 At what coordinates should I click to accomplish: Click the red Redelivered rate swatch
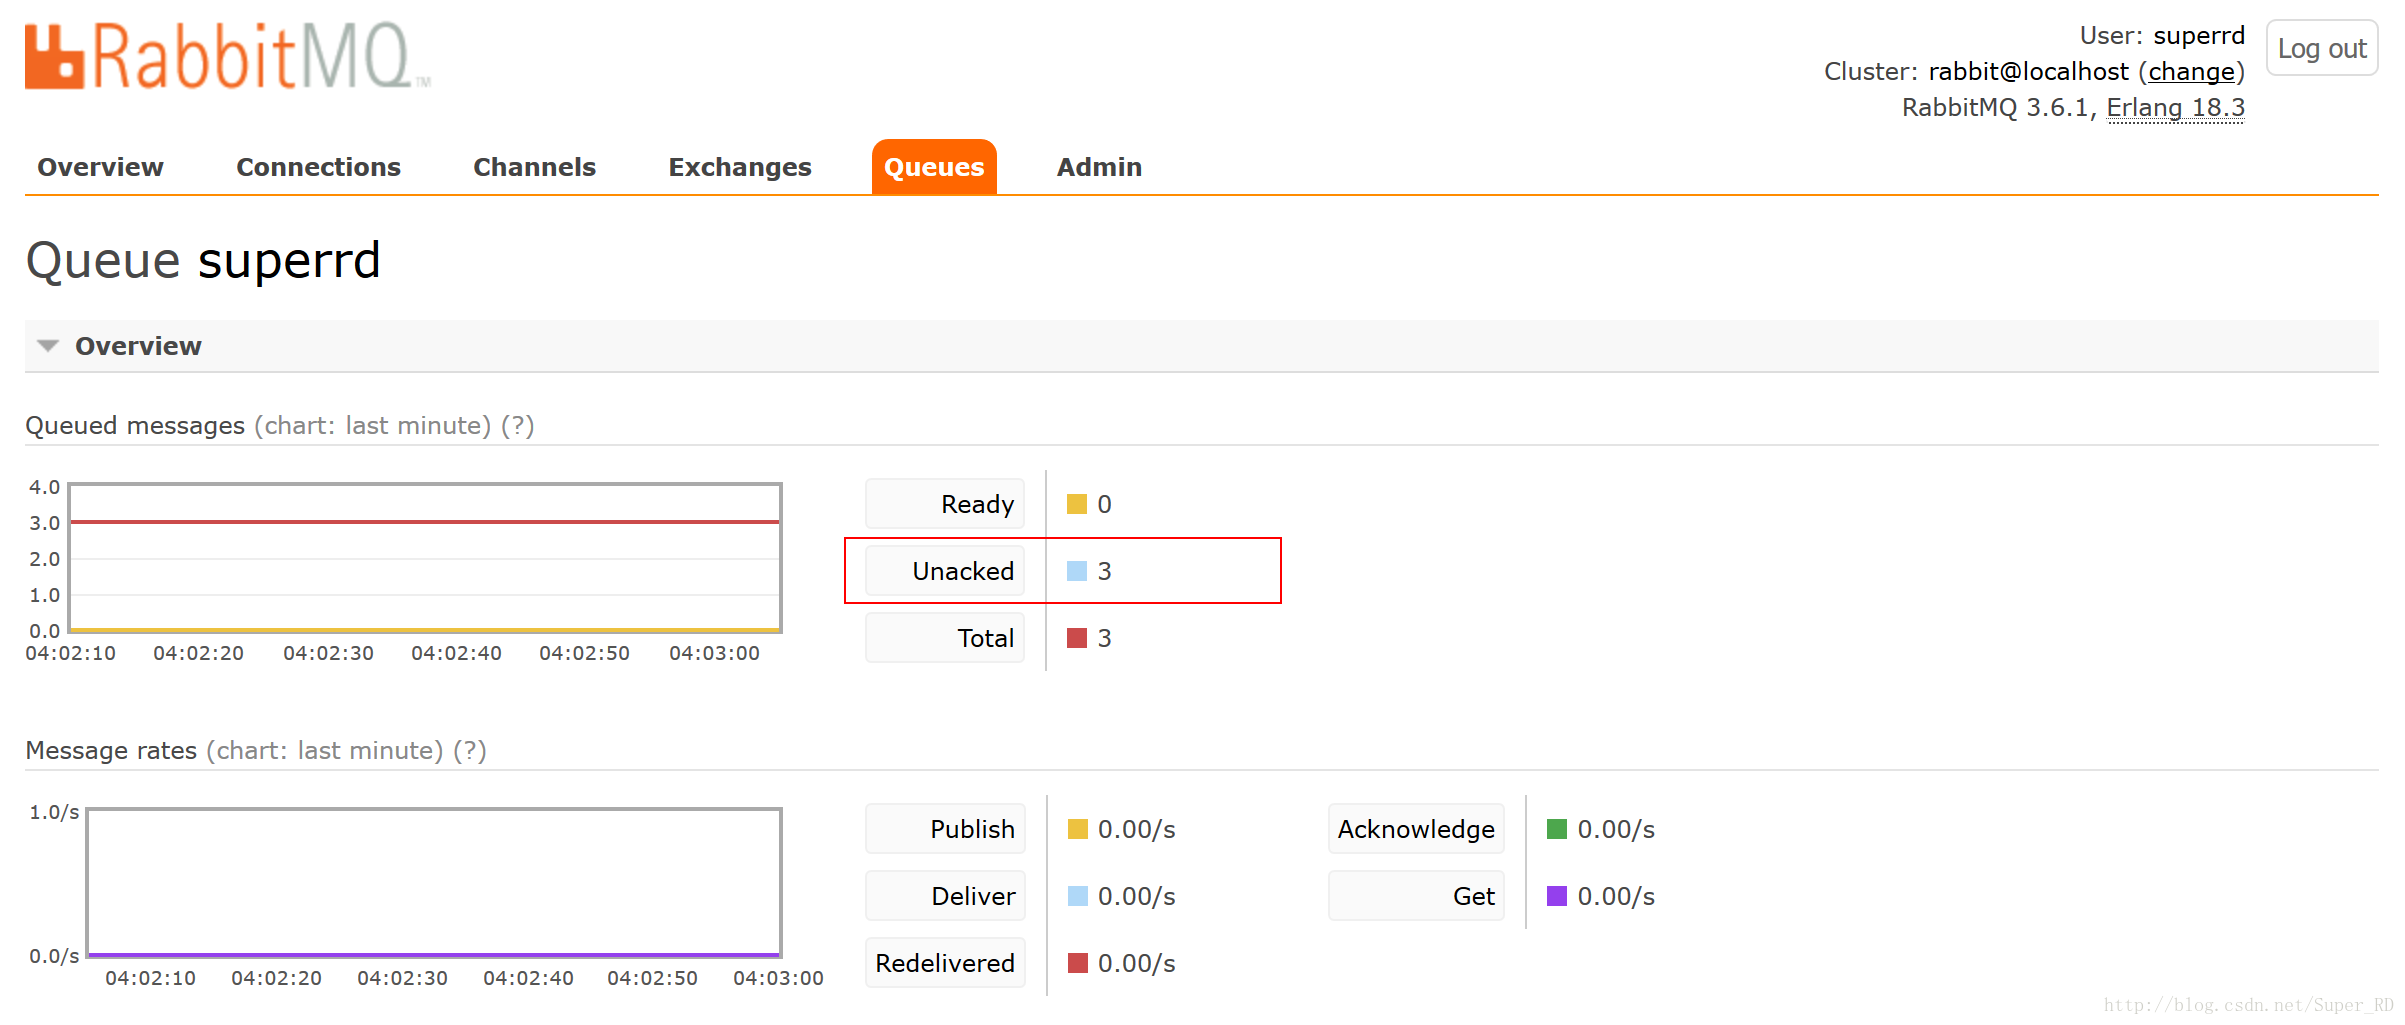(x=1077, y=963)
